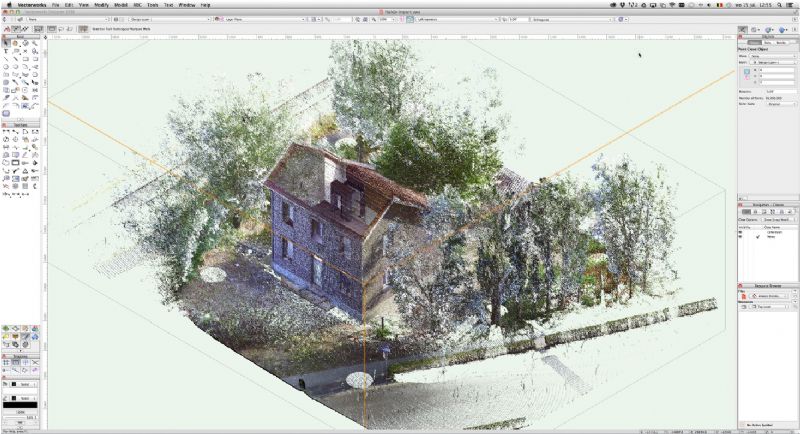
Task: Toggle the Snap to Object snapping option
Action: click(x=15, y=362)
